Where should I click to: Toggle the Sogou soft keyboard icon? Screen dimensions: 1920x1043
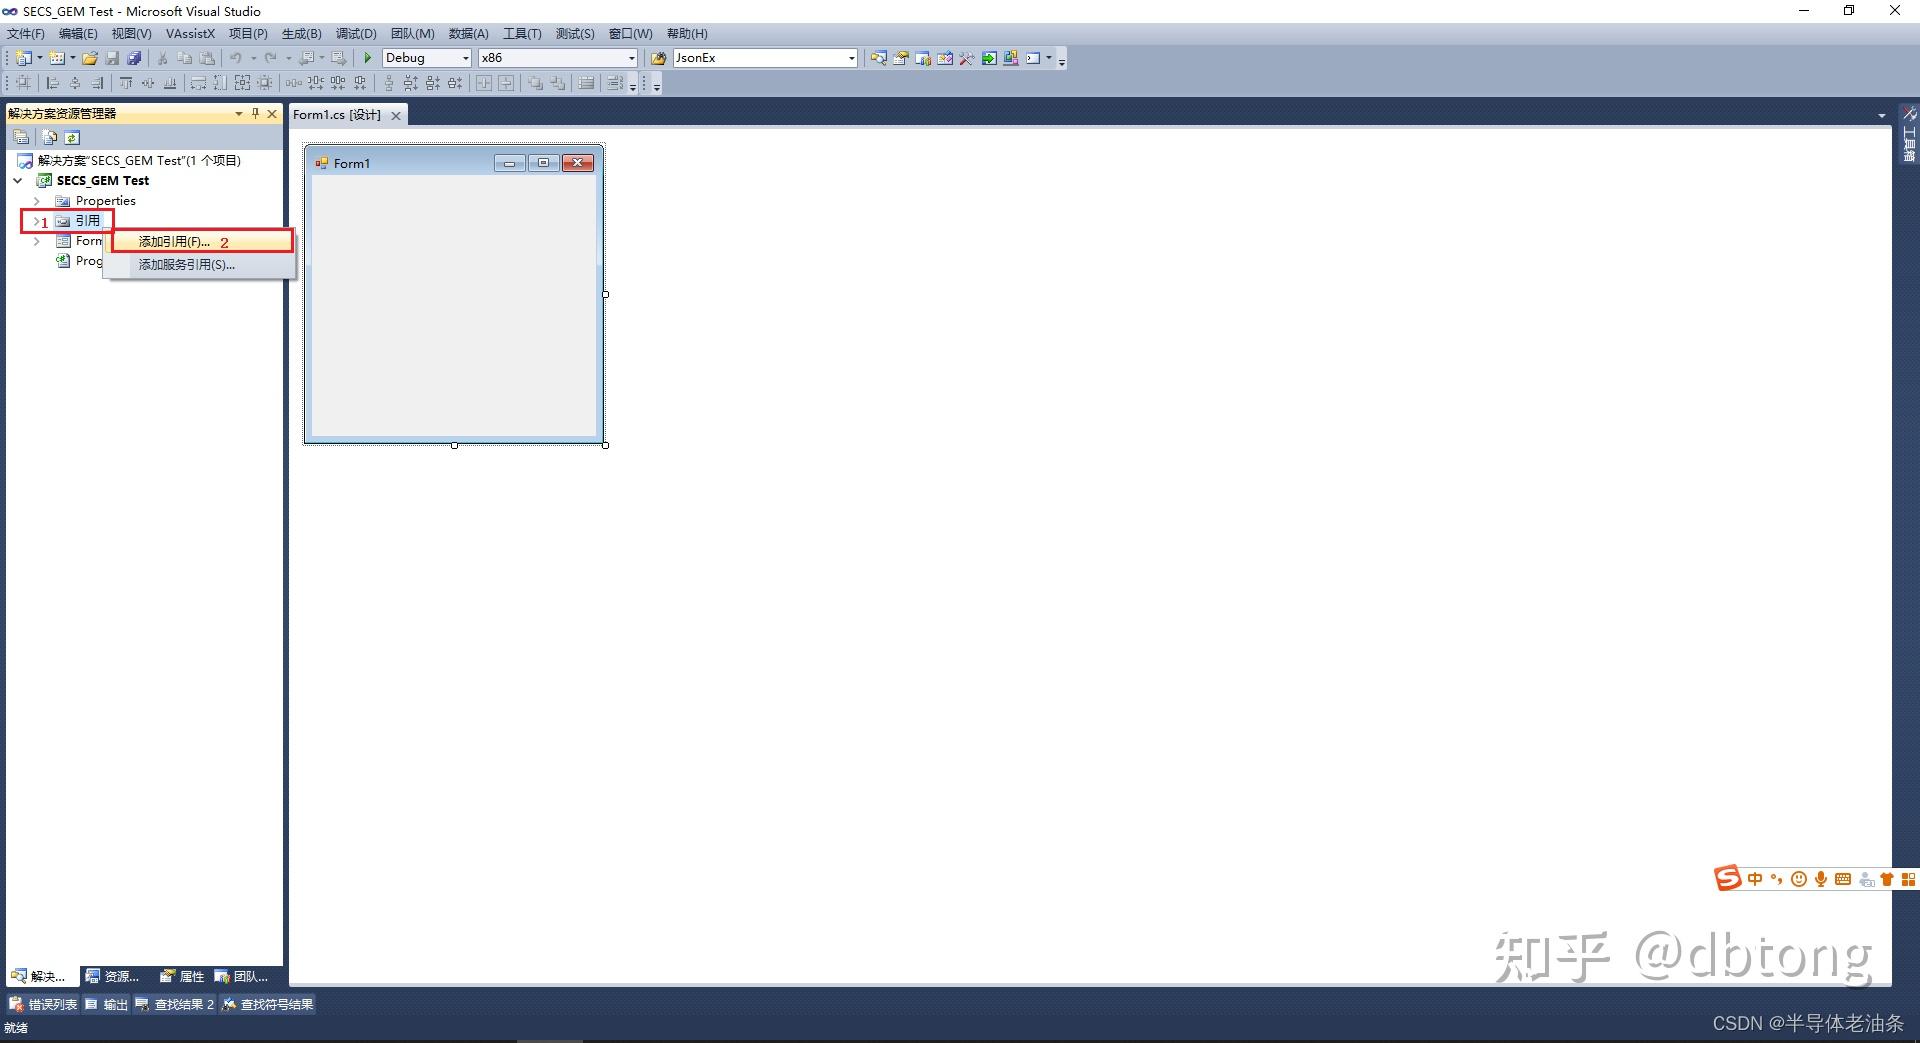click(1844, 878)
